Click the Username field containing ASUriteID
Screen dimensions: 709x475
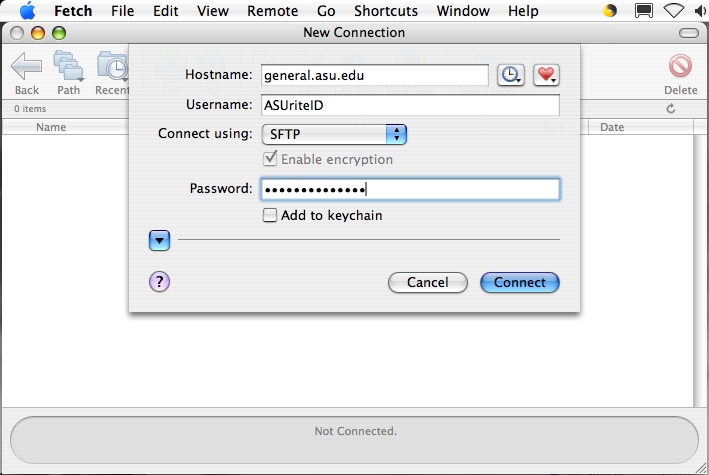coord(410,105)
